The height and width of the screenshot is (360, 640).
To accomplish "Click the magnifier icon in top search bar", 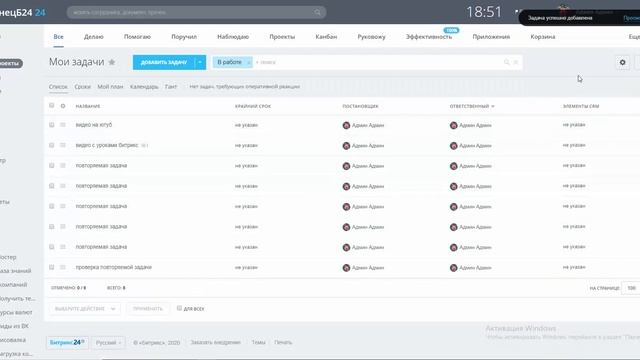I will pyautogui.click(x=318, y=12).
